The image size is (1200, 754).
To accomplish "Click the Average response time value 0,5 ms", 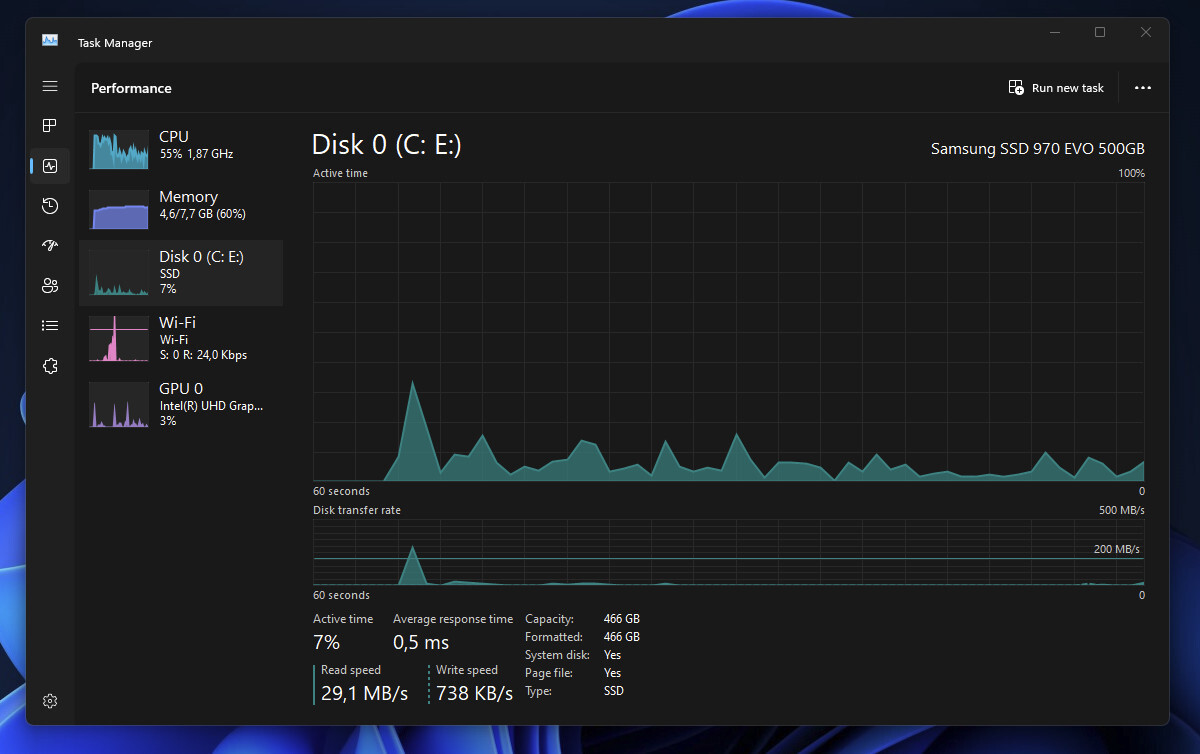I will (421, 642).
